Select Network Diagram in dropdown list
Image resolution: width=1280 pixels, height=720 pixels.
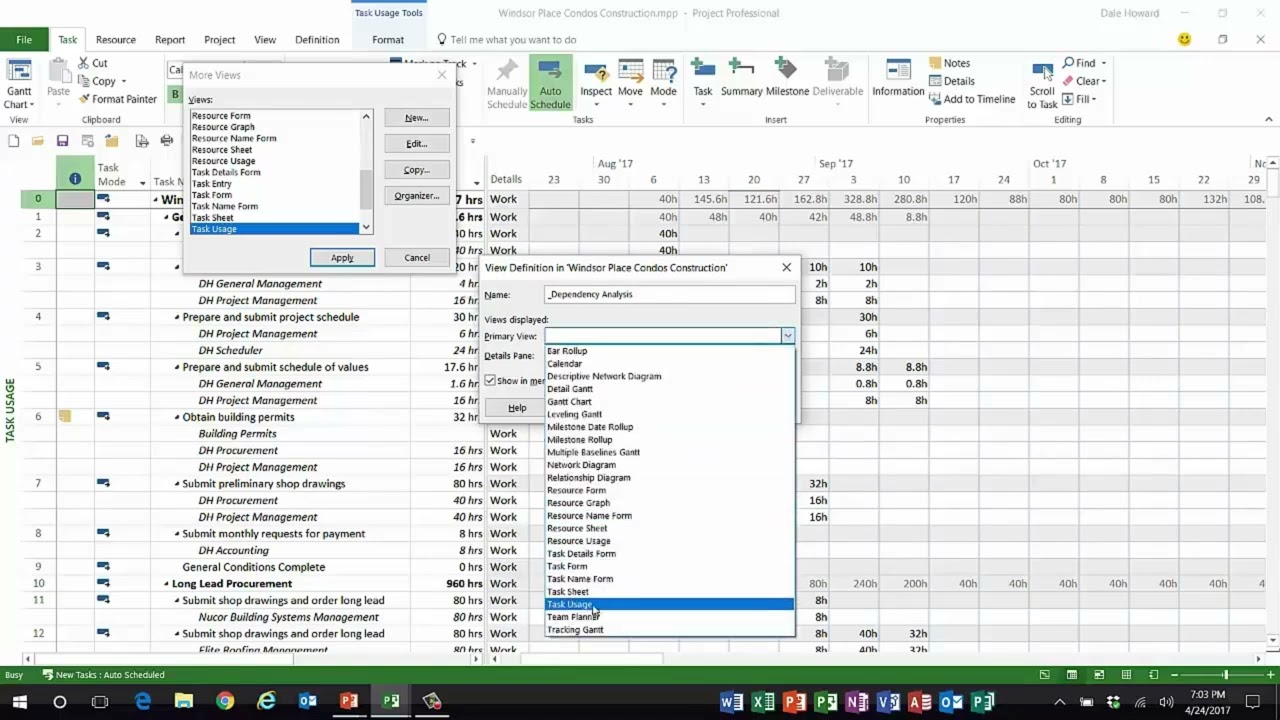669,465
